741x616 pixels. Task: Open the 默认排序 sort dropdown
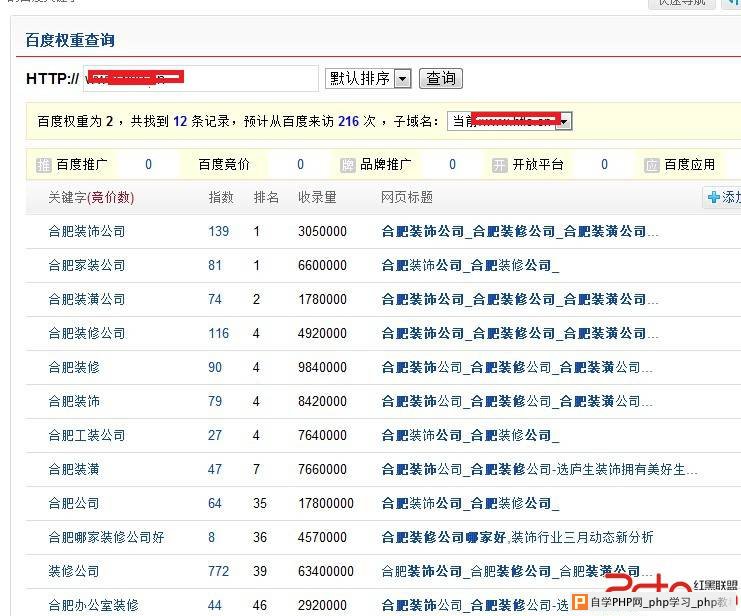click(x=368, y=78)
